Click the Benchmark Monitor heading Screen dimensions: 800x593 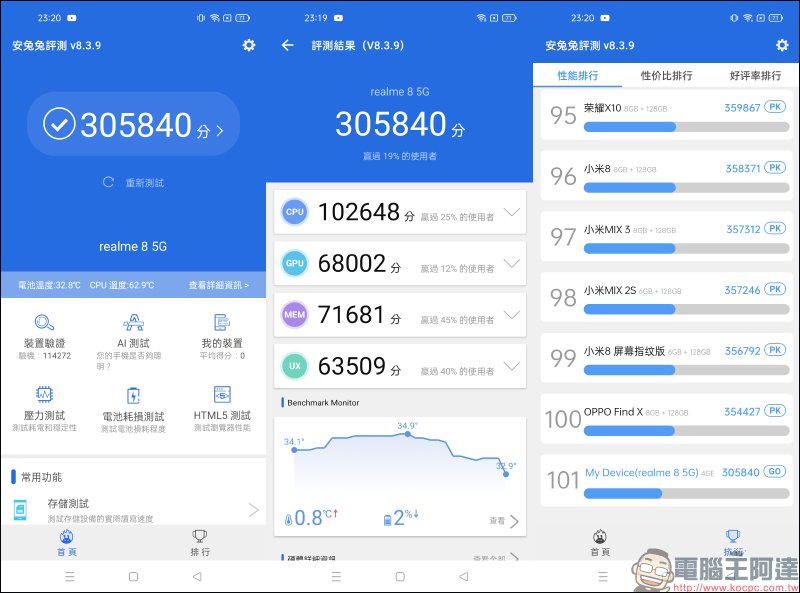323,403
